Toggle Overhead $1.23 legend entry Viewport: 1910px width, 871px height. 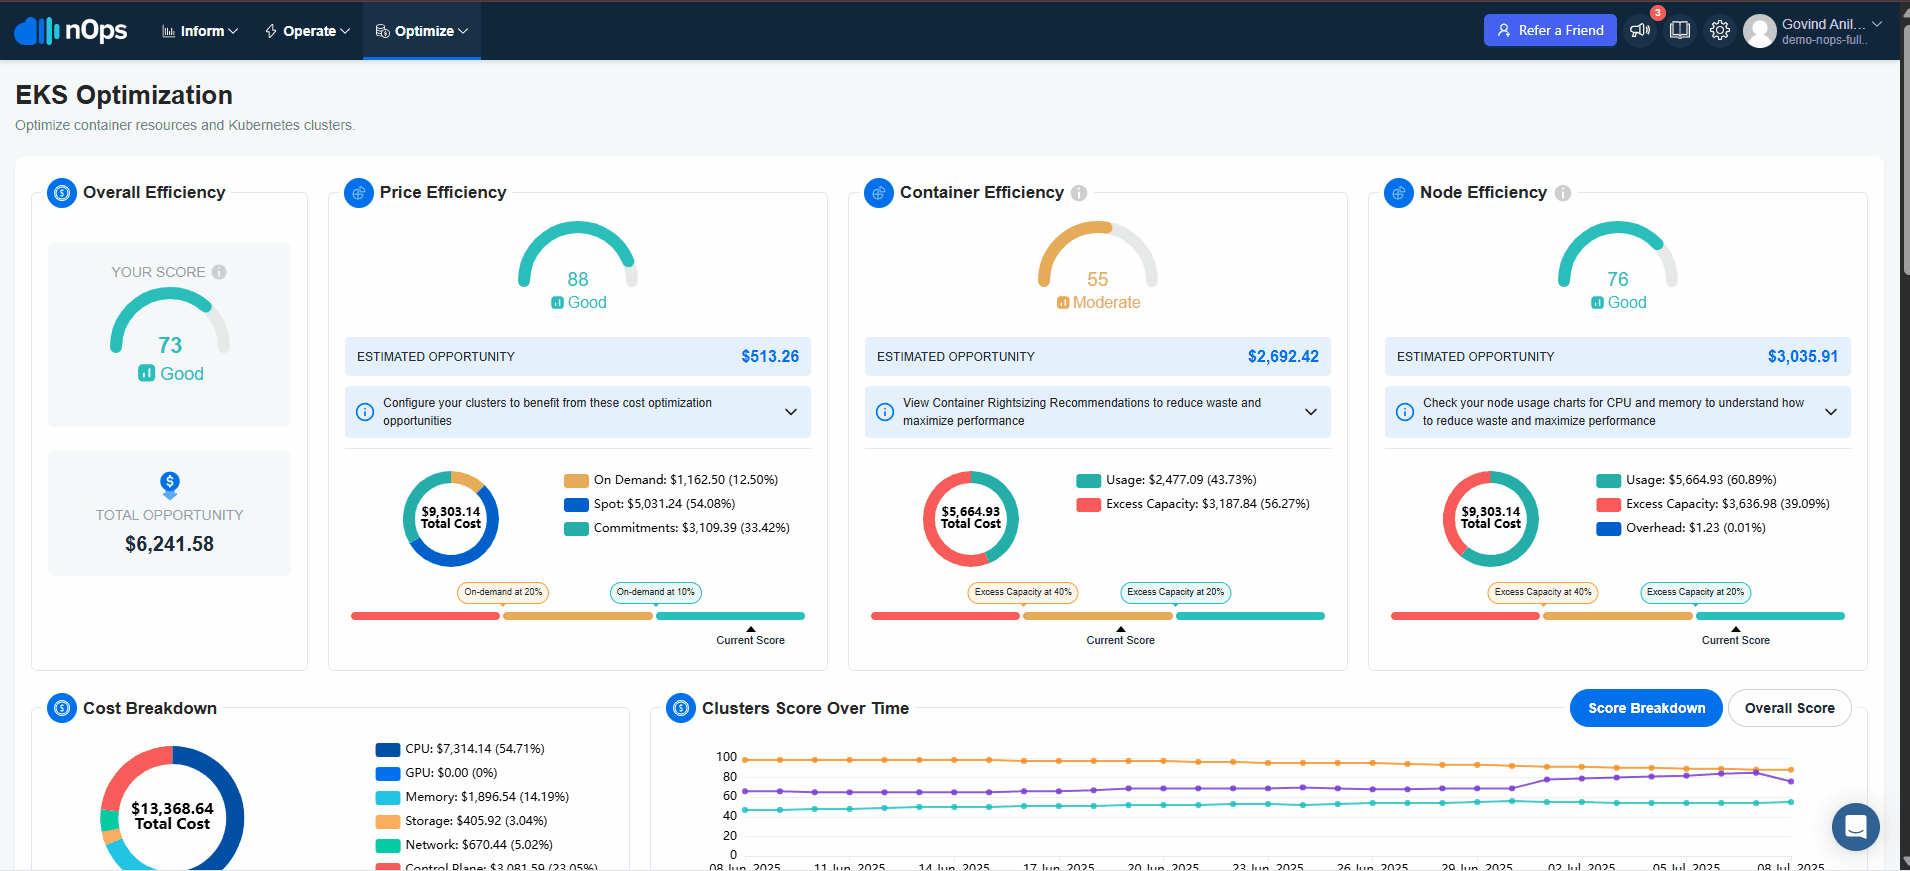tap(1681, 528)
